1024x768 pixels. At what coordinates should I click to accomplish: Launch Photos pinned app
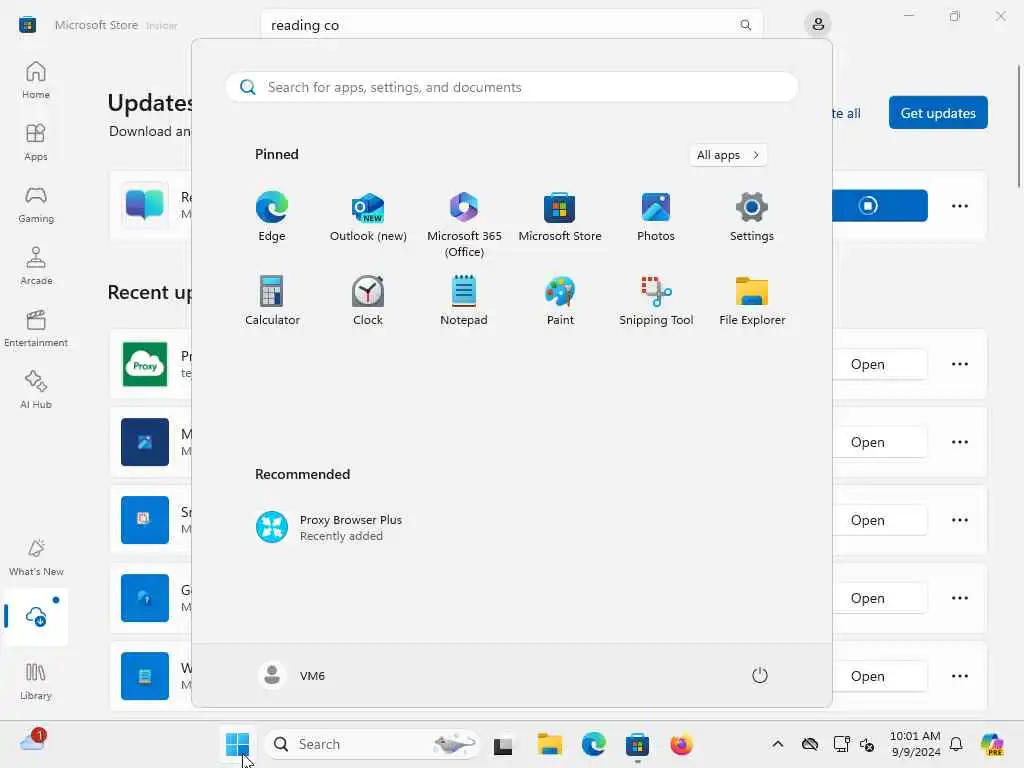pyautogui.click(x=656, y=217)
